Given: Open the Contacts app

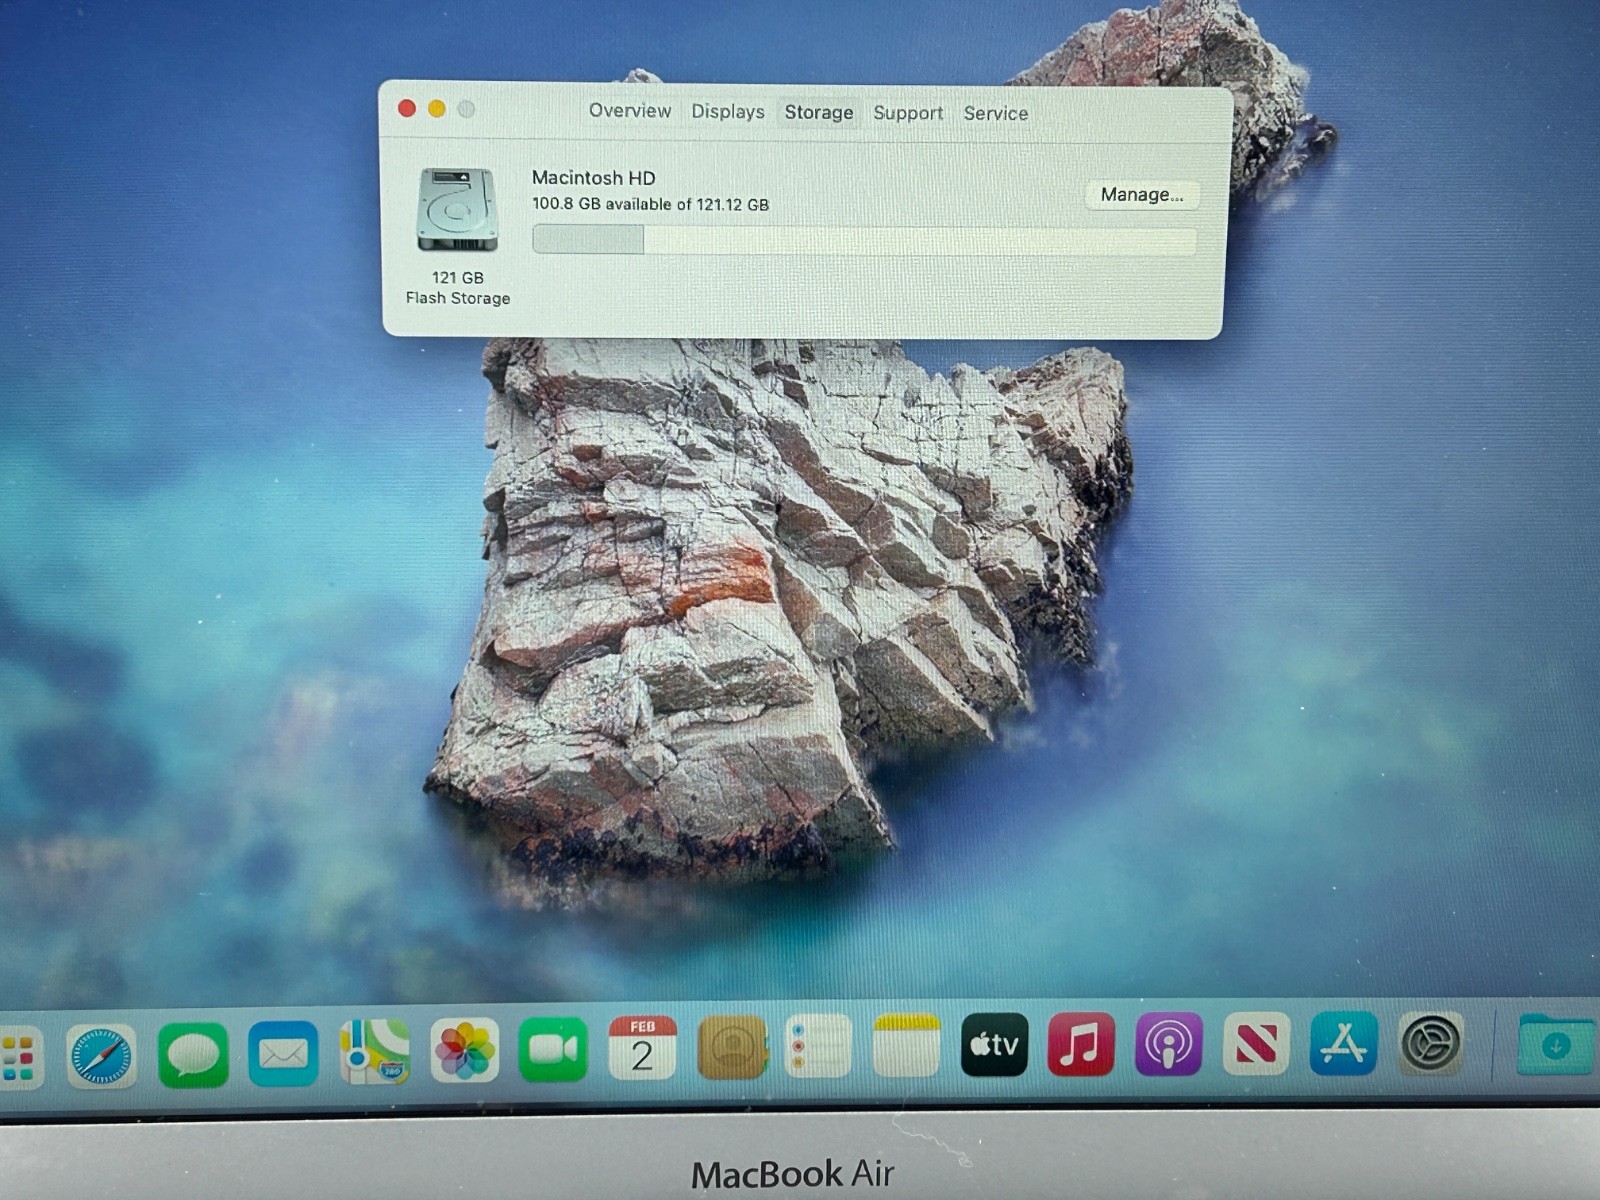Looking at the screenshot, I should point(731,1047).
